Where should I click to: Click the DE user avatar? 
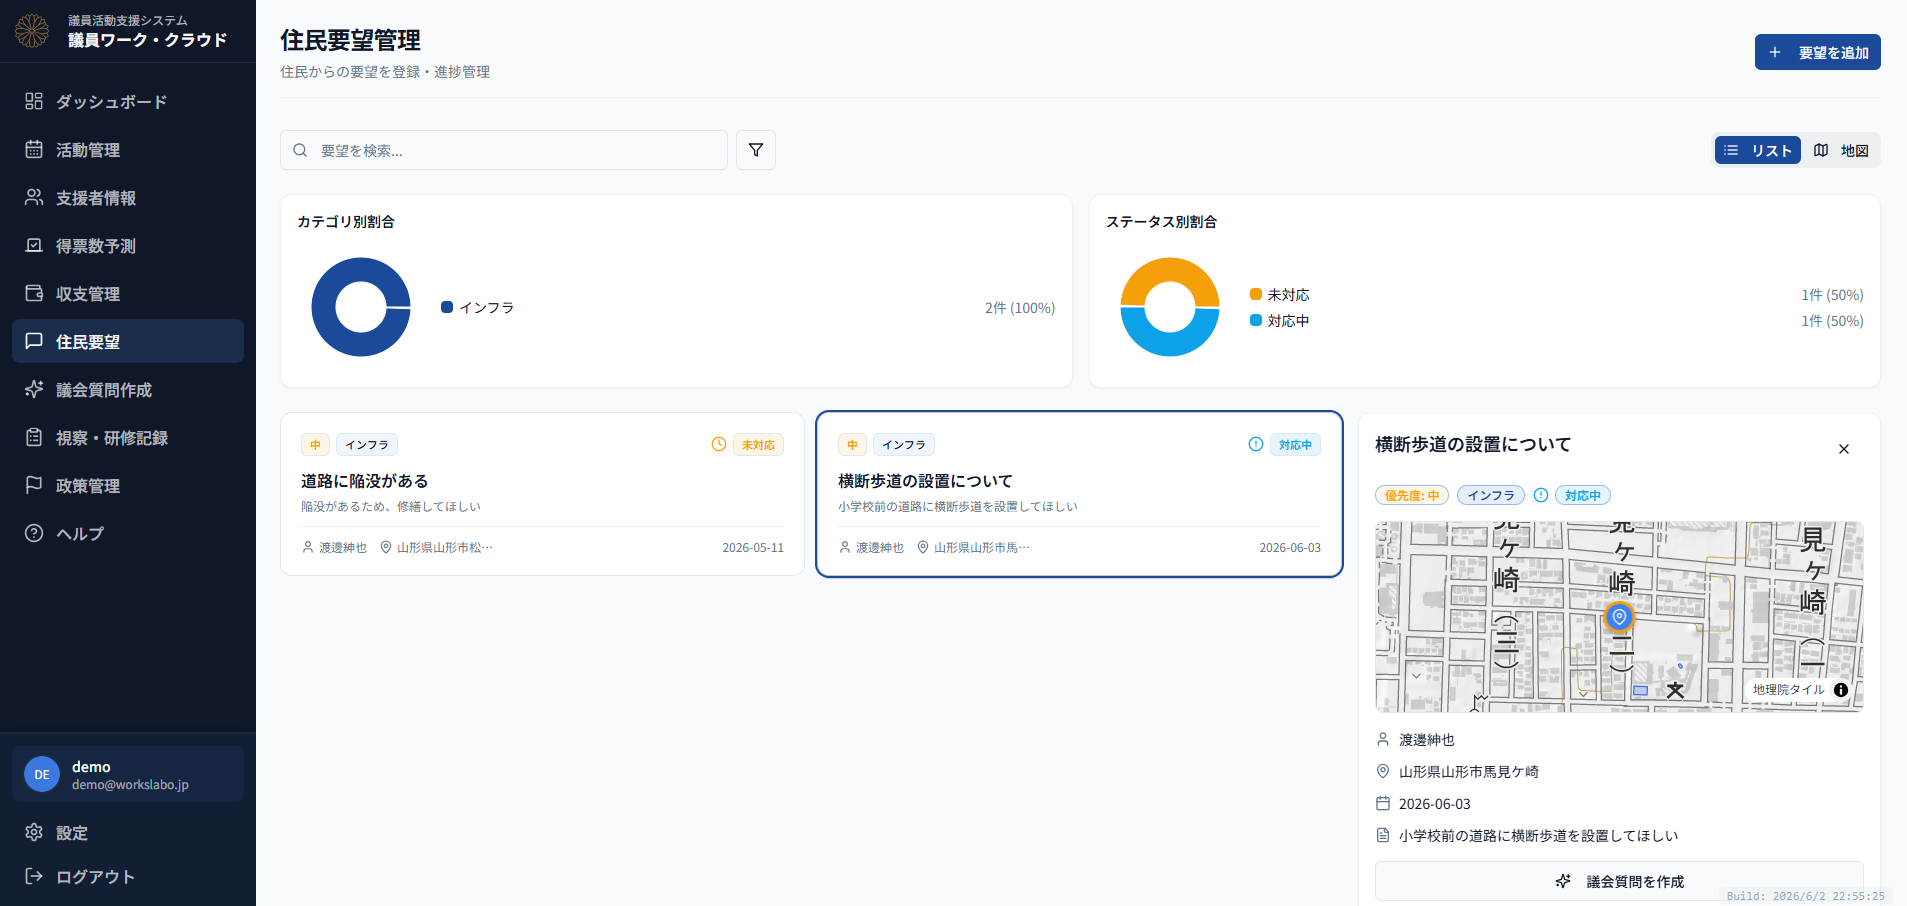(x=42, y=774)
